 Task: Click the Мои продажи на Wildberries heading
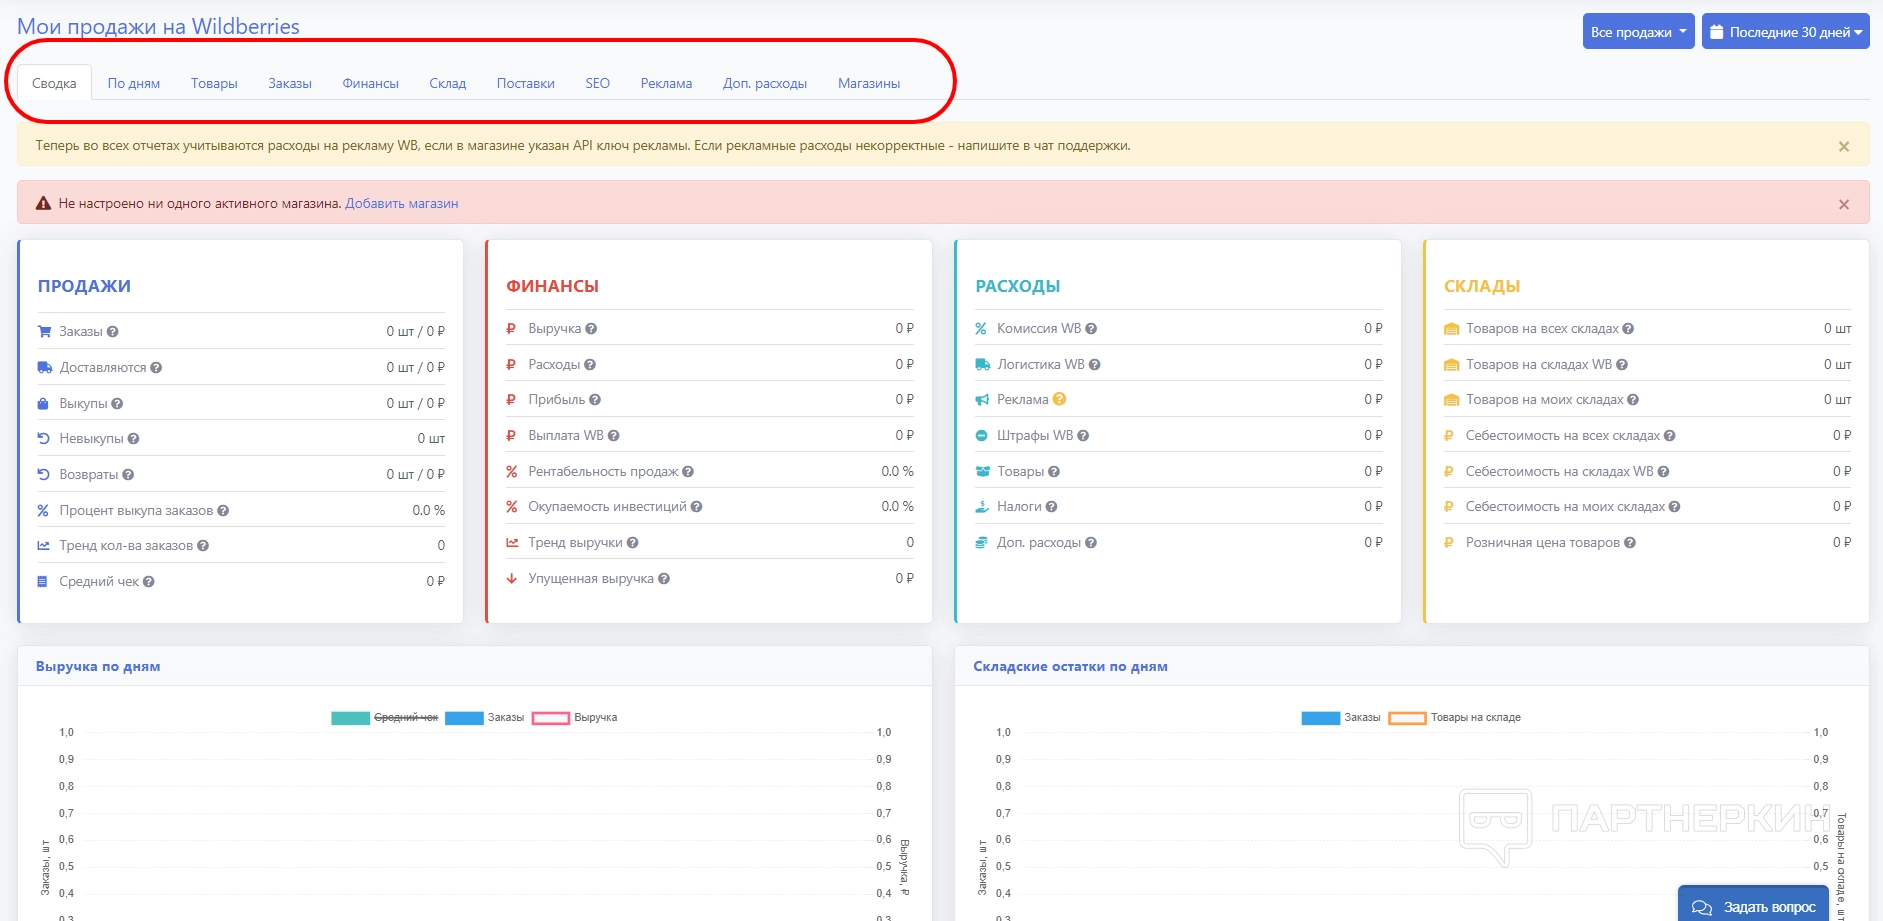[x=158, y=27]
